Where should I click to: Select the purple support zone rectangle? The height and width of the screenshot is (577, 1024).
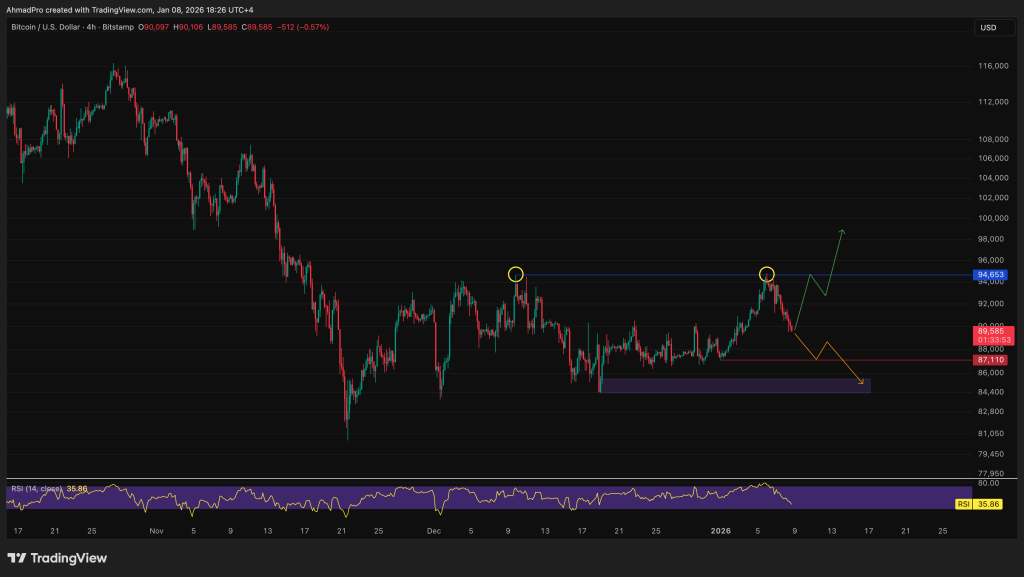click(x=734, y=385)
